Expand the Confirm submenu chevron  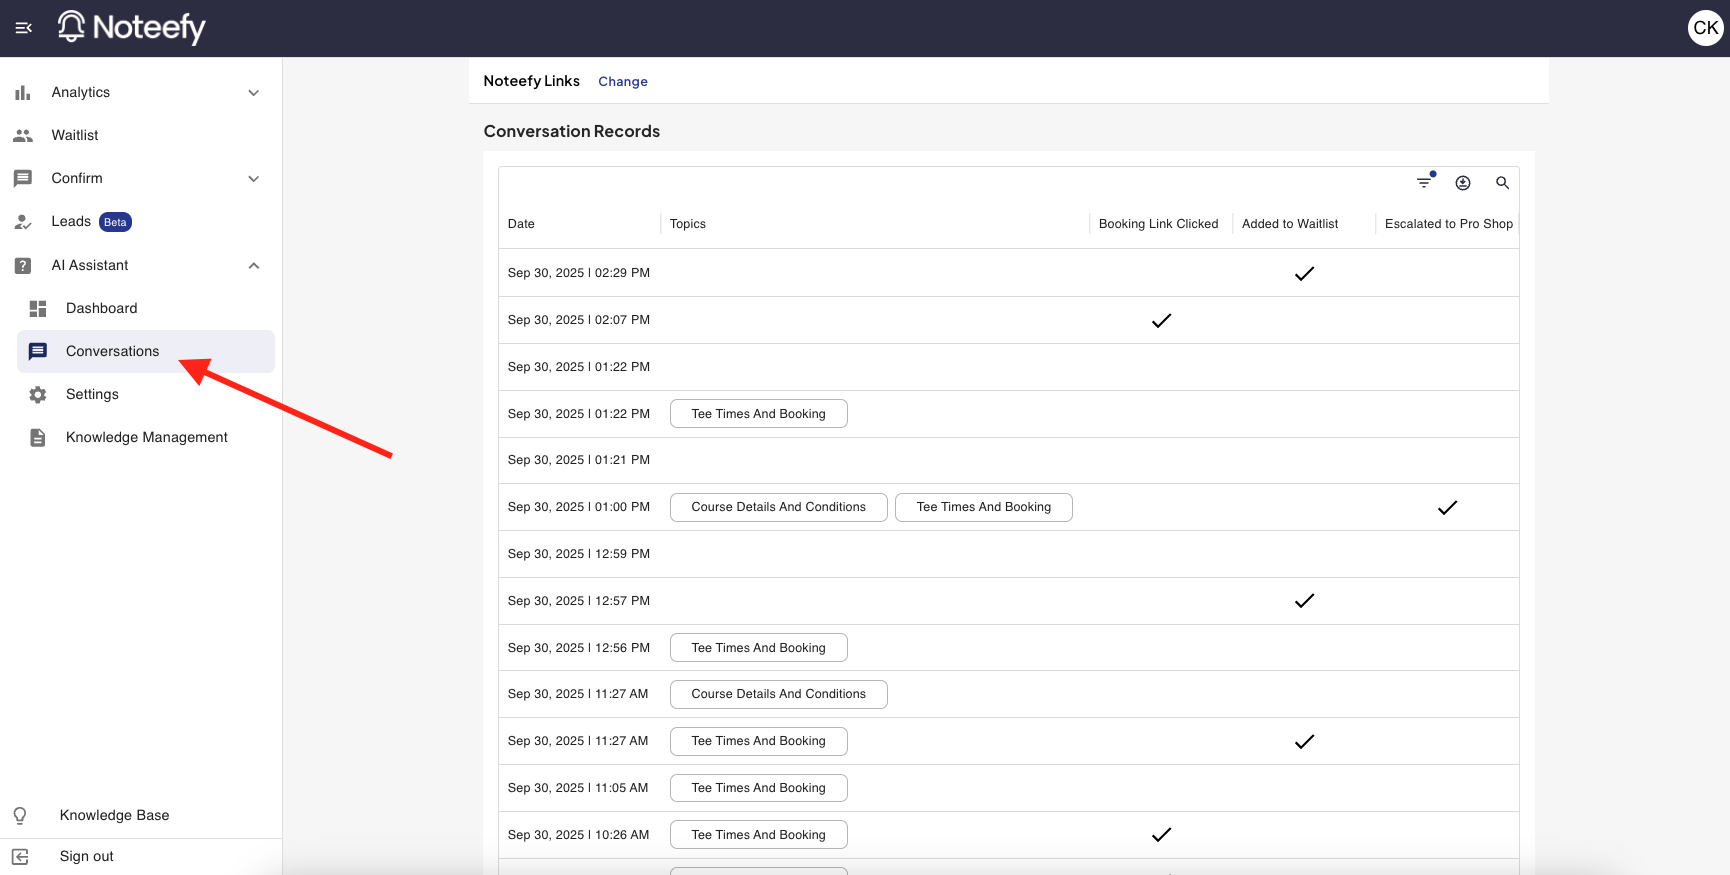254,179
